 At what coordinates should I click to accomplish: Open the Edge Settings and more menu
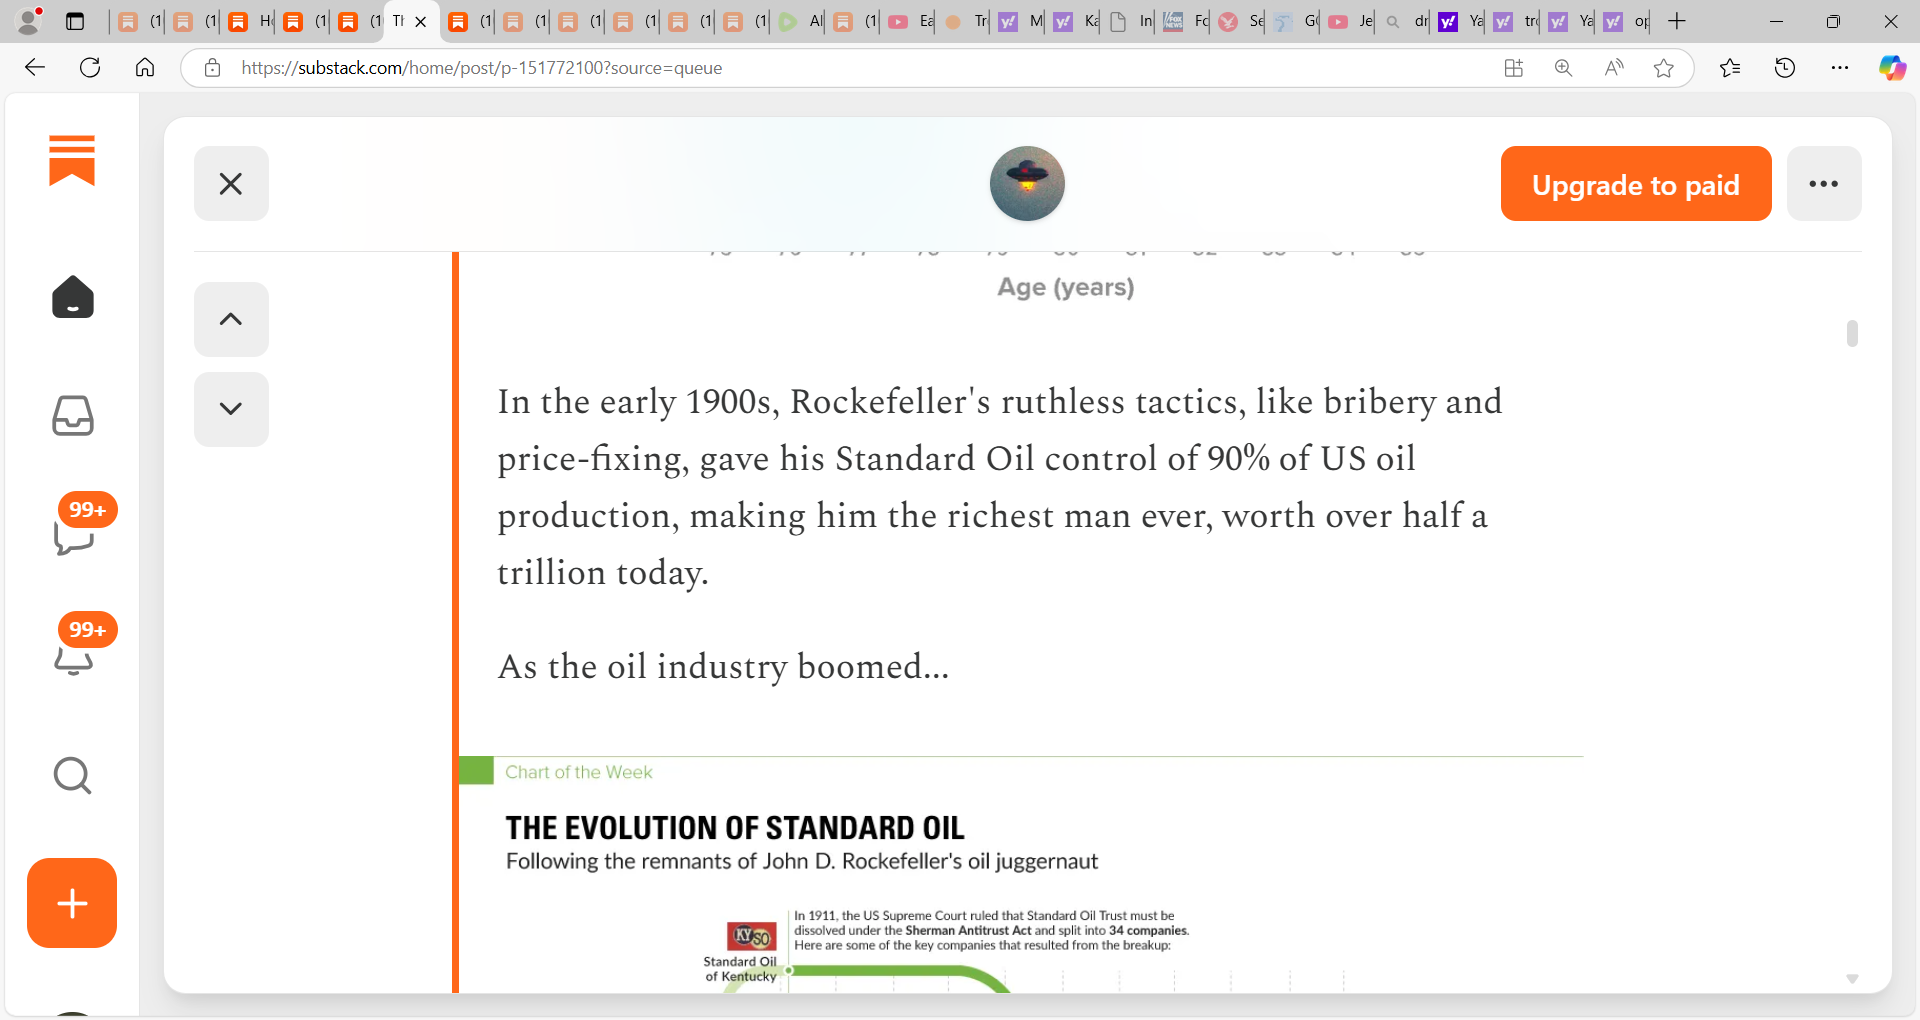pos(1840,68)
